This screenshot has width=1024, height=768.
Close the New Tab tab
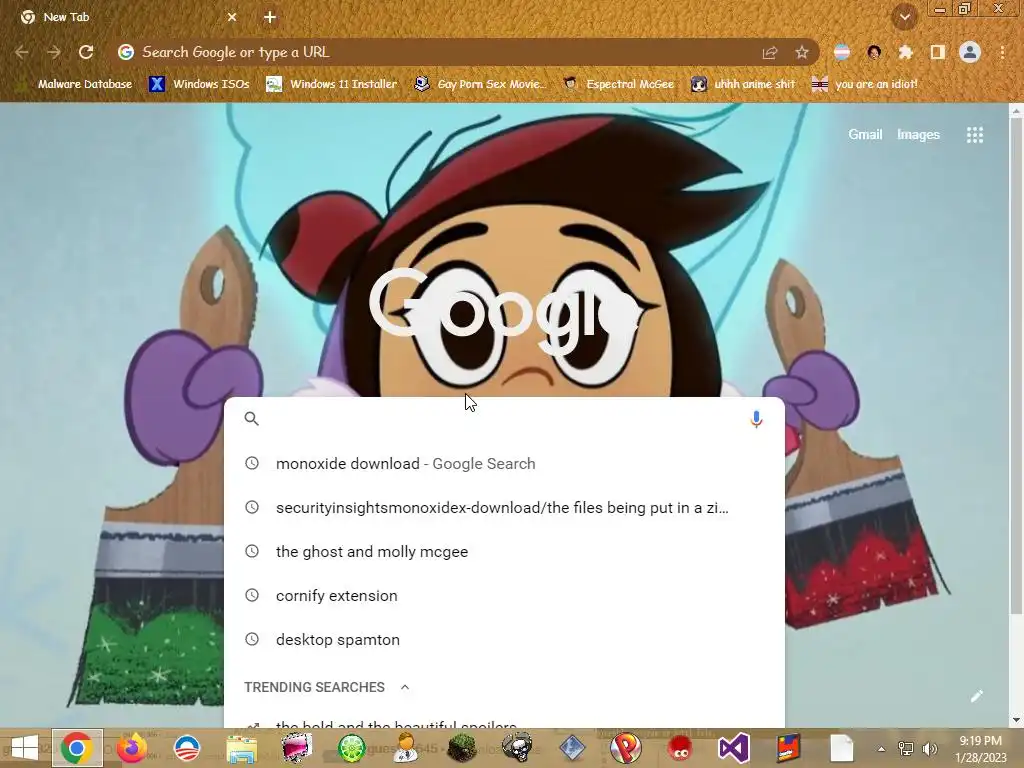[232, 17]
